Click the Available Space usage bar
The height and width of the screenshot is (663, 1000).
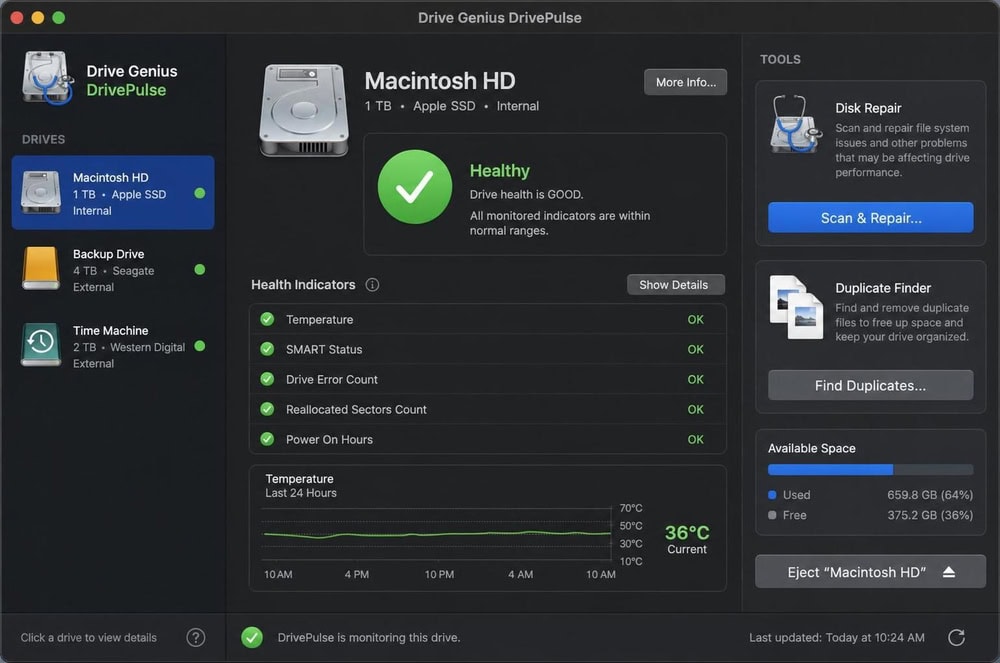[871, 470]
